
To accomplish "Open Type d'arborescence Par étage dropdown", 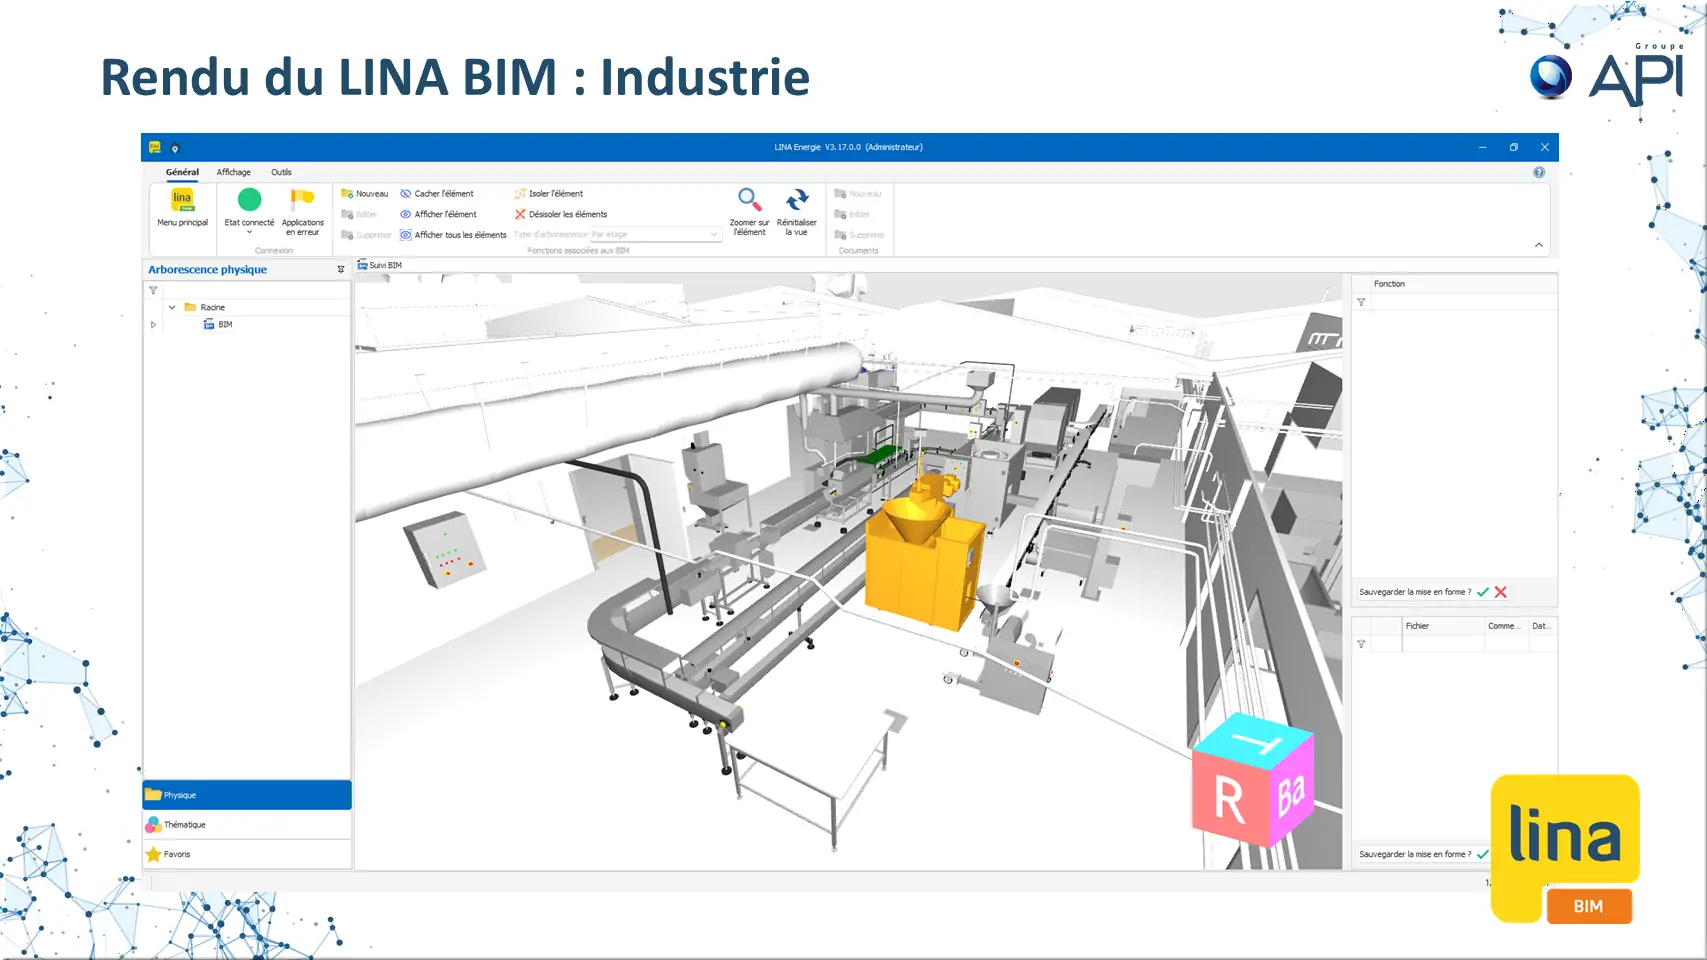I will [655, 234].
